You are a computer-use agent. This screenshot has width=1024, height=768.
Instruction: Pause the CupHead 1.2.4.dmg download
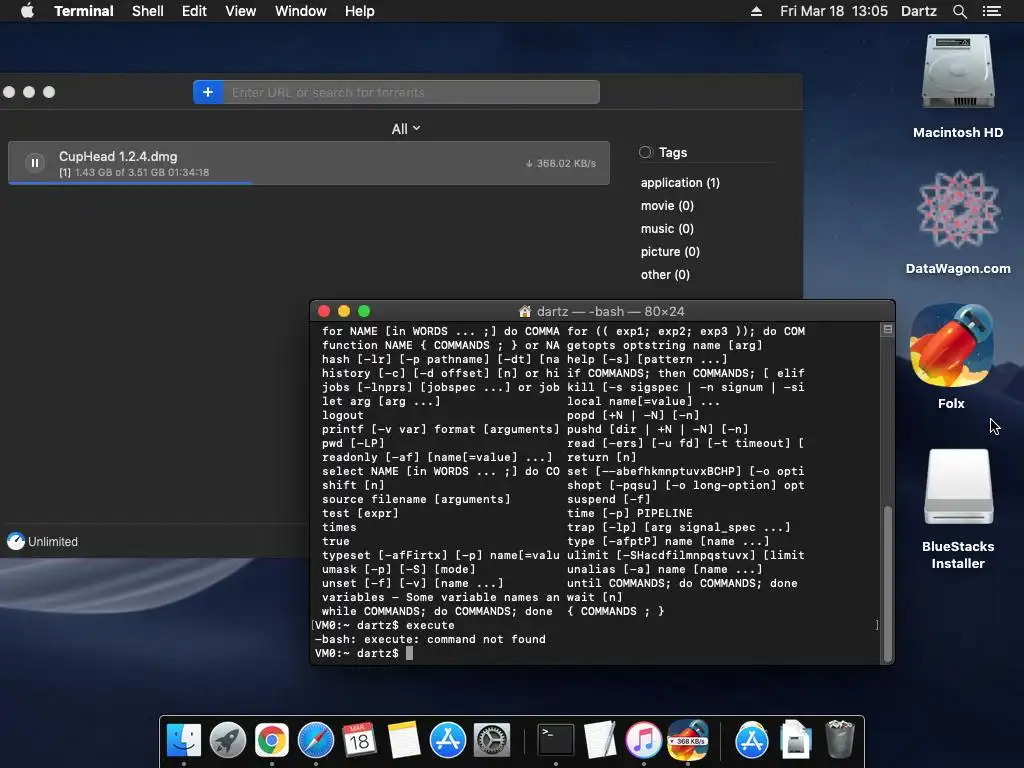tap(35, 163)
